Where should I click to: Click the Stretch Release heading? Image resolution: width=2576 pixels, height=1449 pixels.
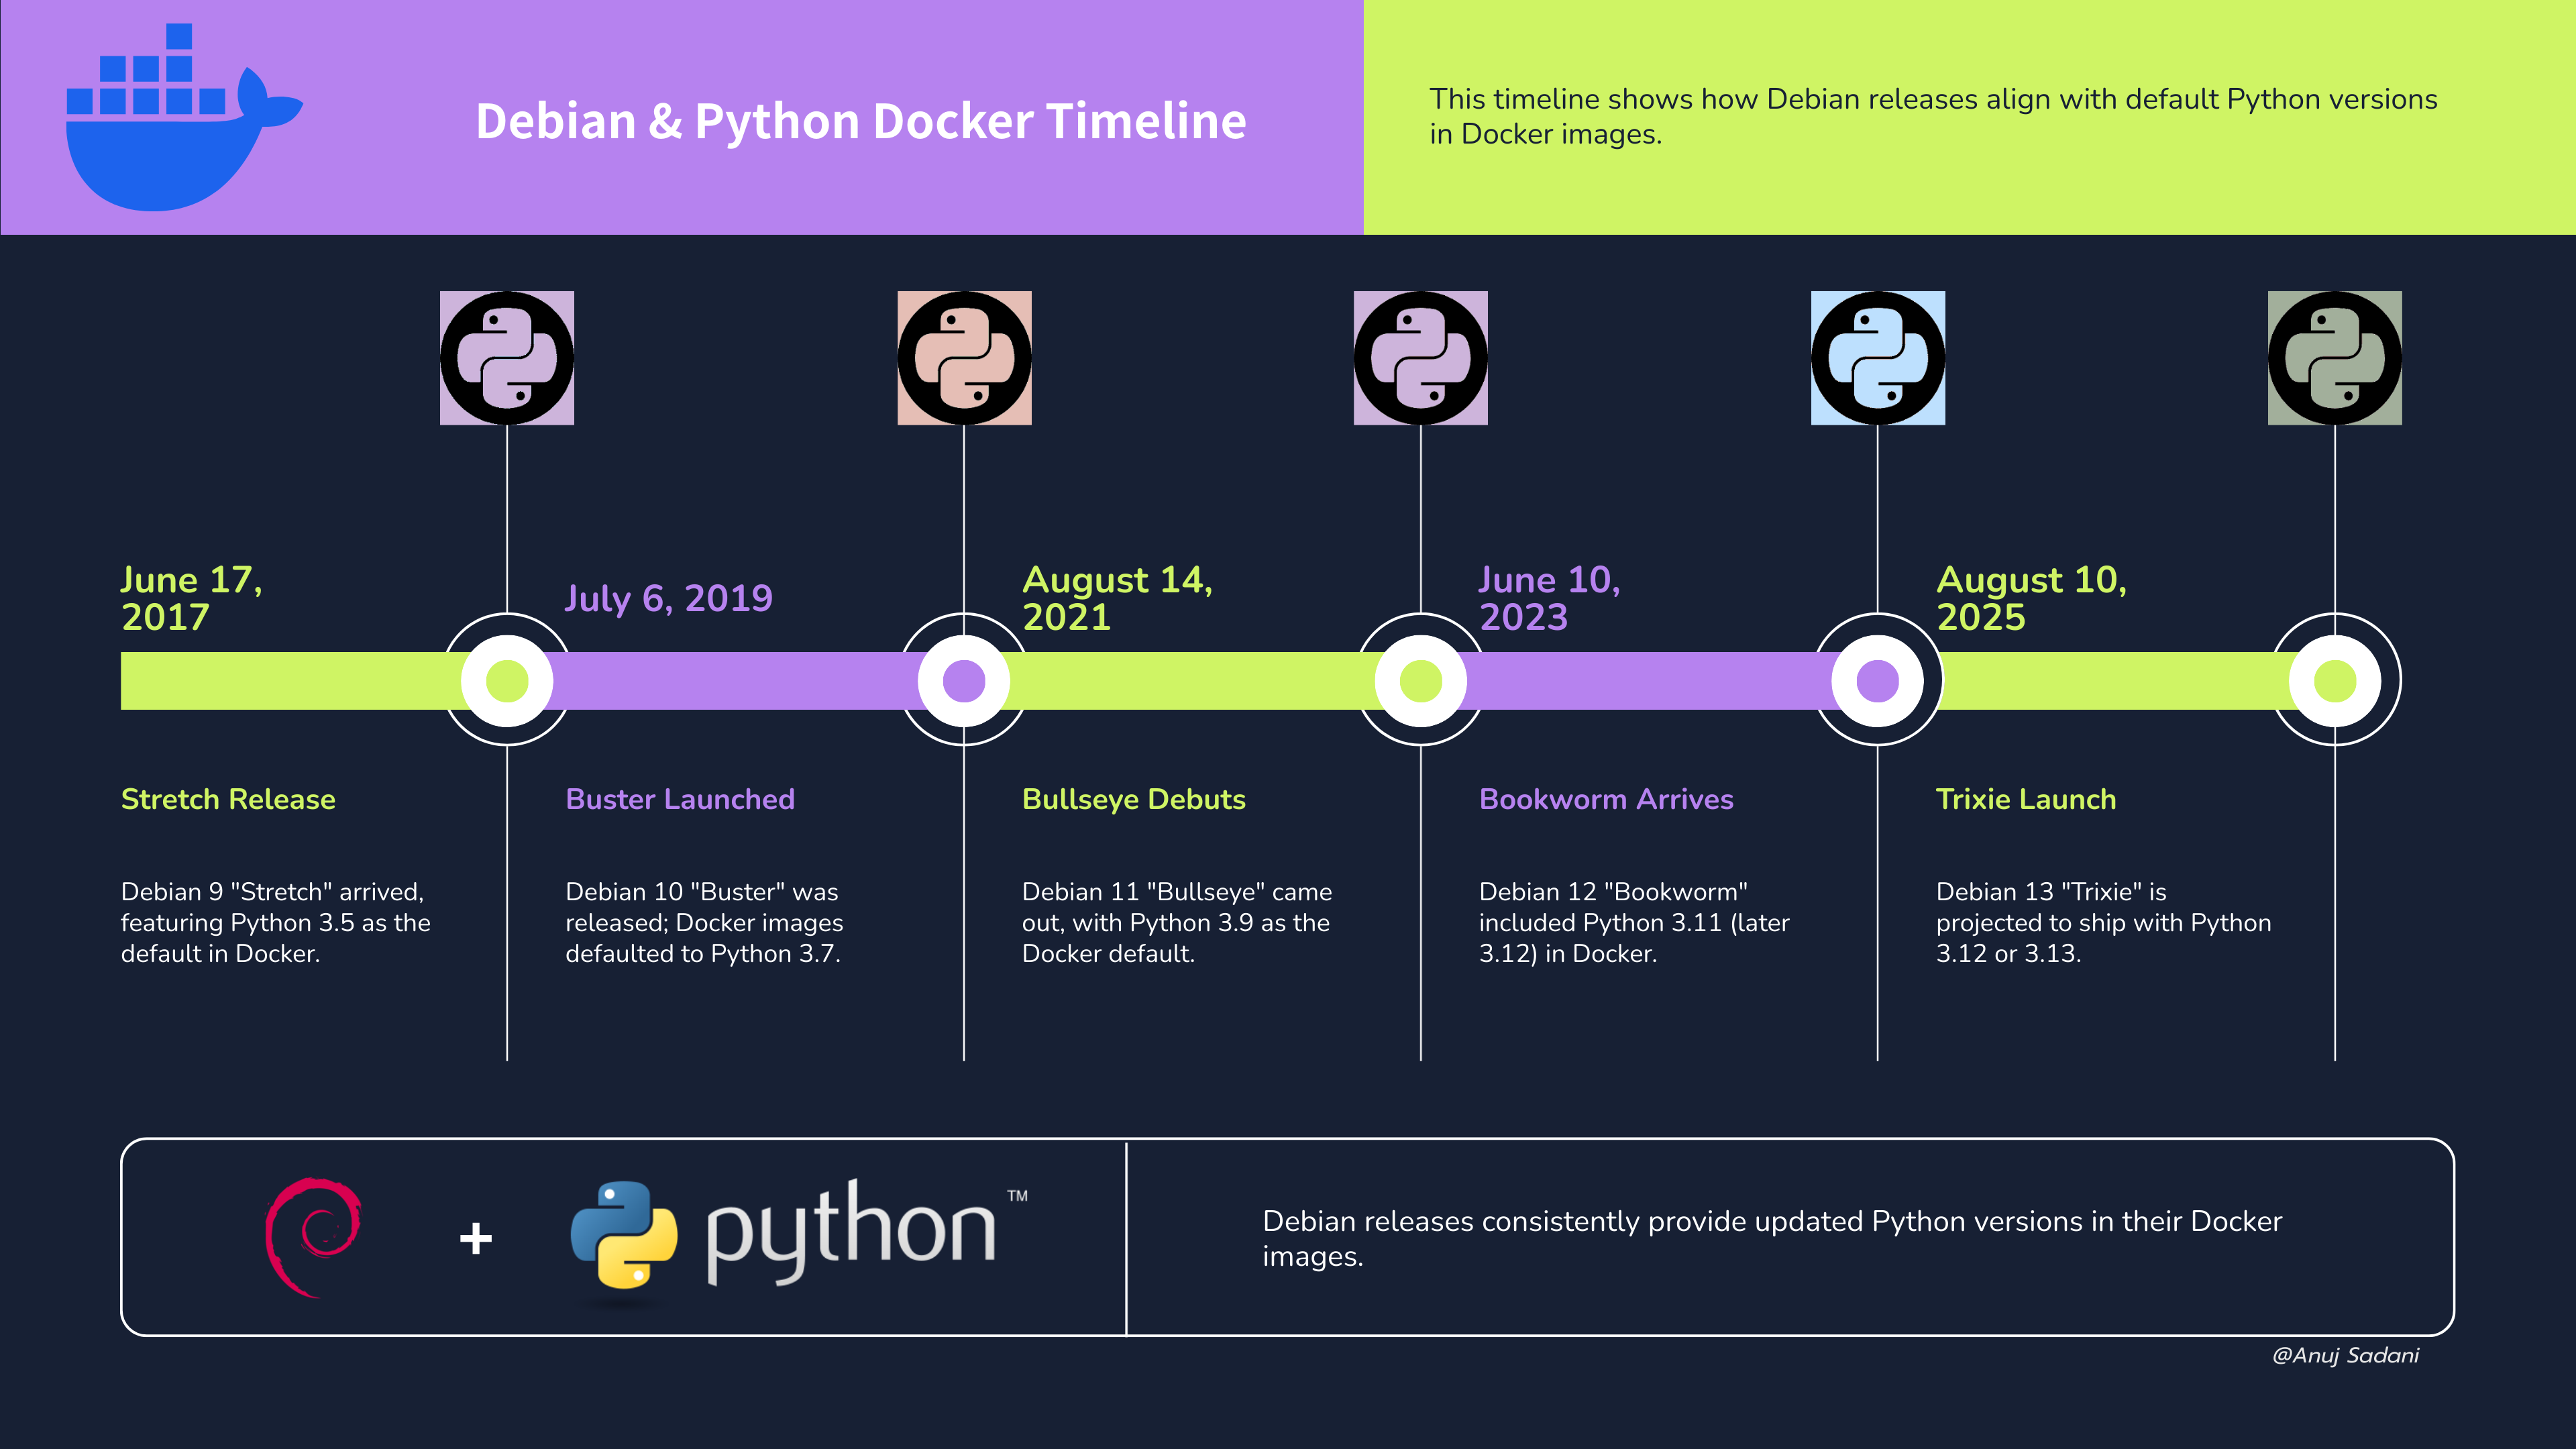click(x=228, y=799)
